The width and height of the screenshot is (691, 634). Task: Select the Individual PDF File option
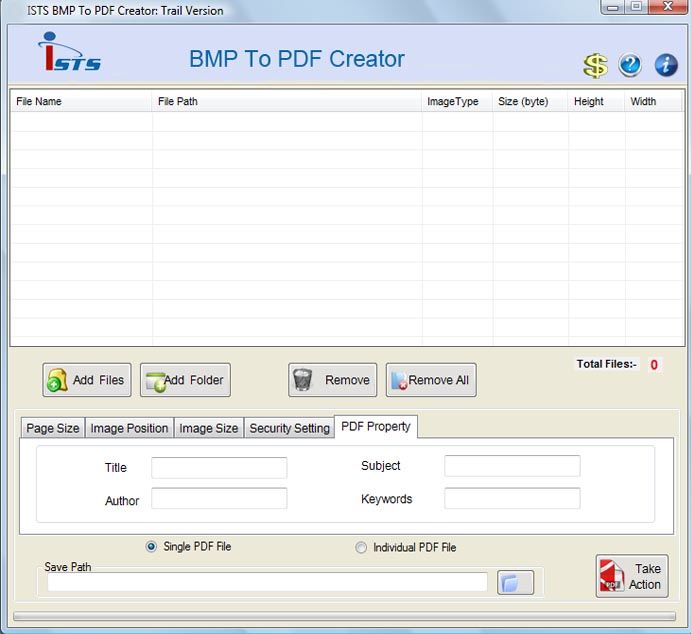click(x=361, y=548)
